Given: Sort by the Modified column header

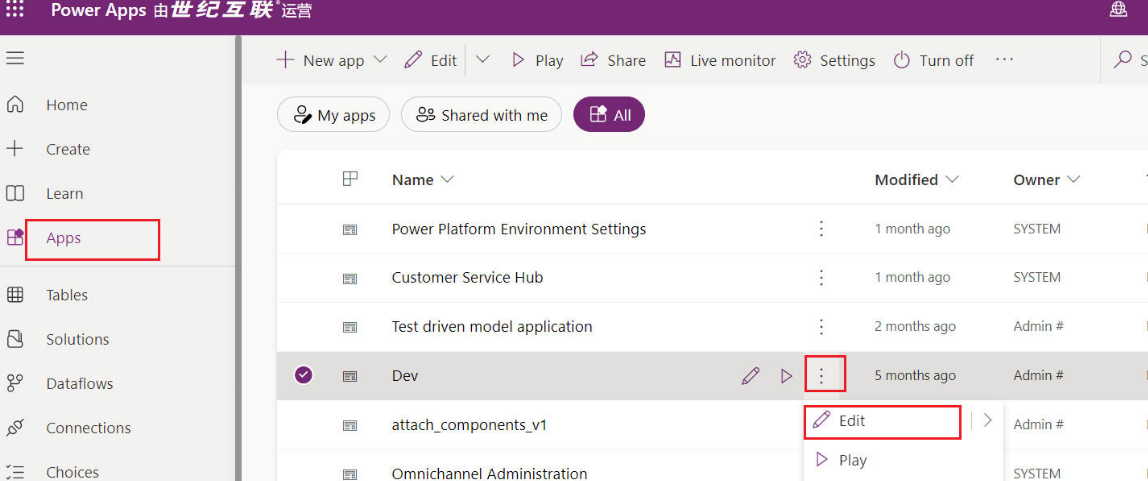Looking at the screenshot, I should 917,179.
